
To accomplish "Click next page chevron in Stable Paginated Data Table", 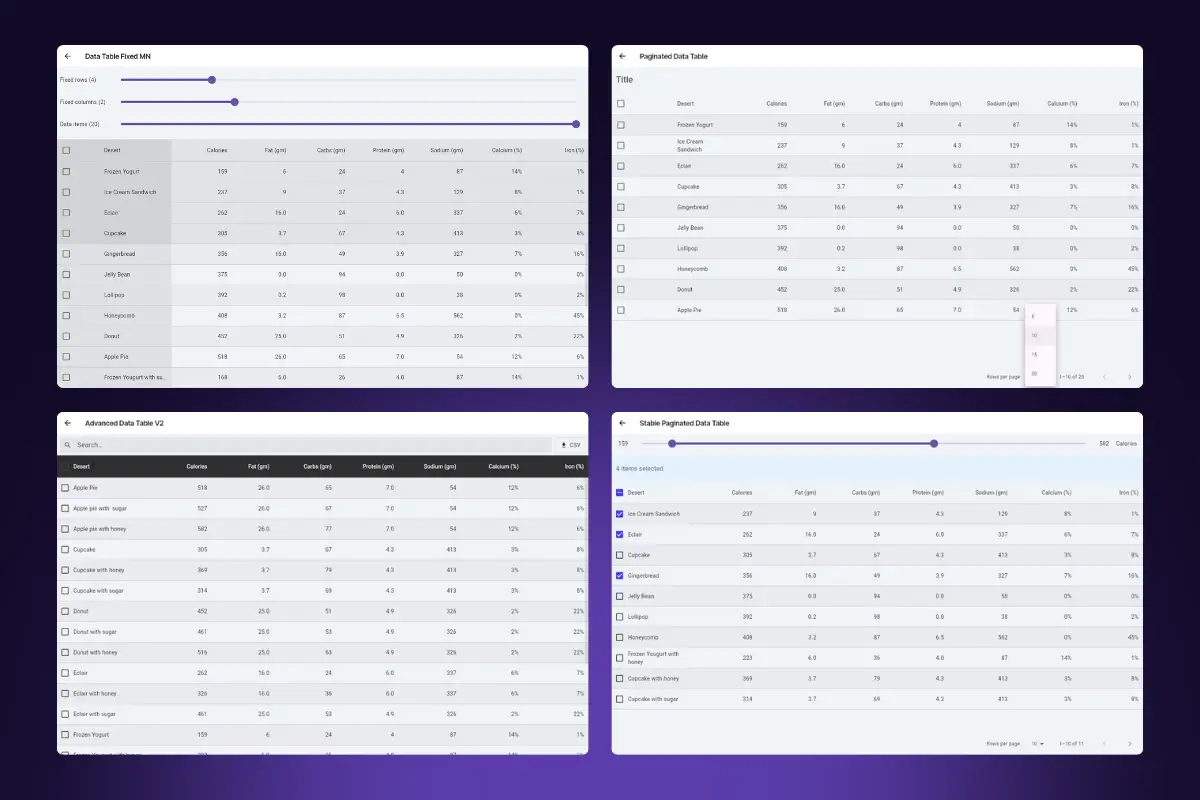I will click(x=1128, y=744).
